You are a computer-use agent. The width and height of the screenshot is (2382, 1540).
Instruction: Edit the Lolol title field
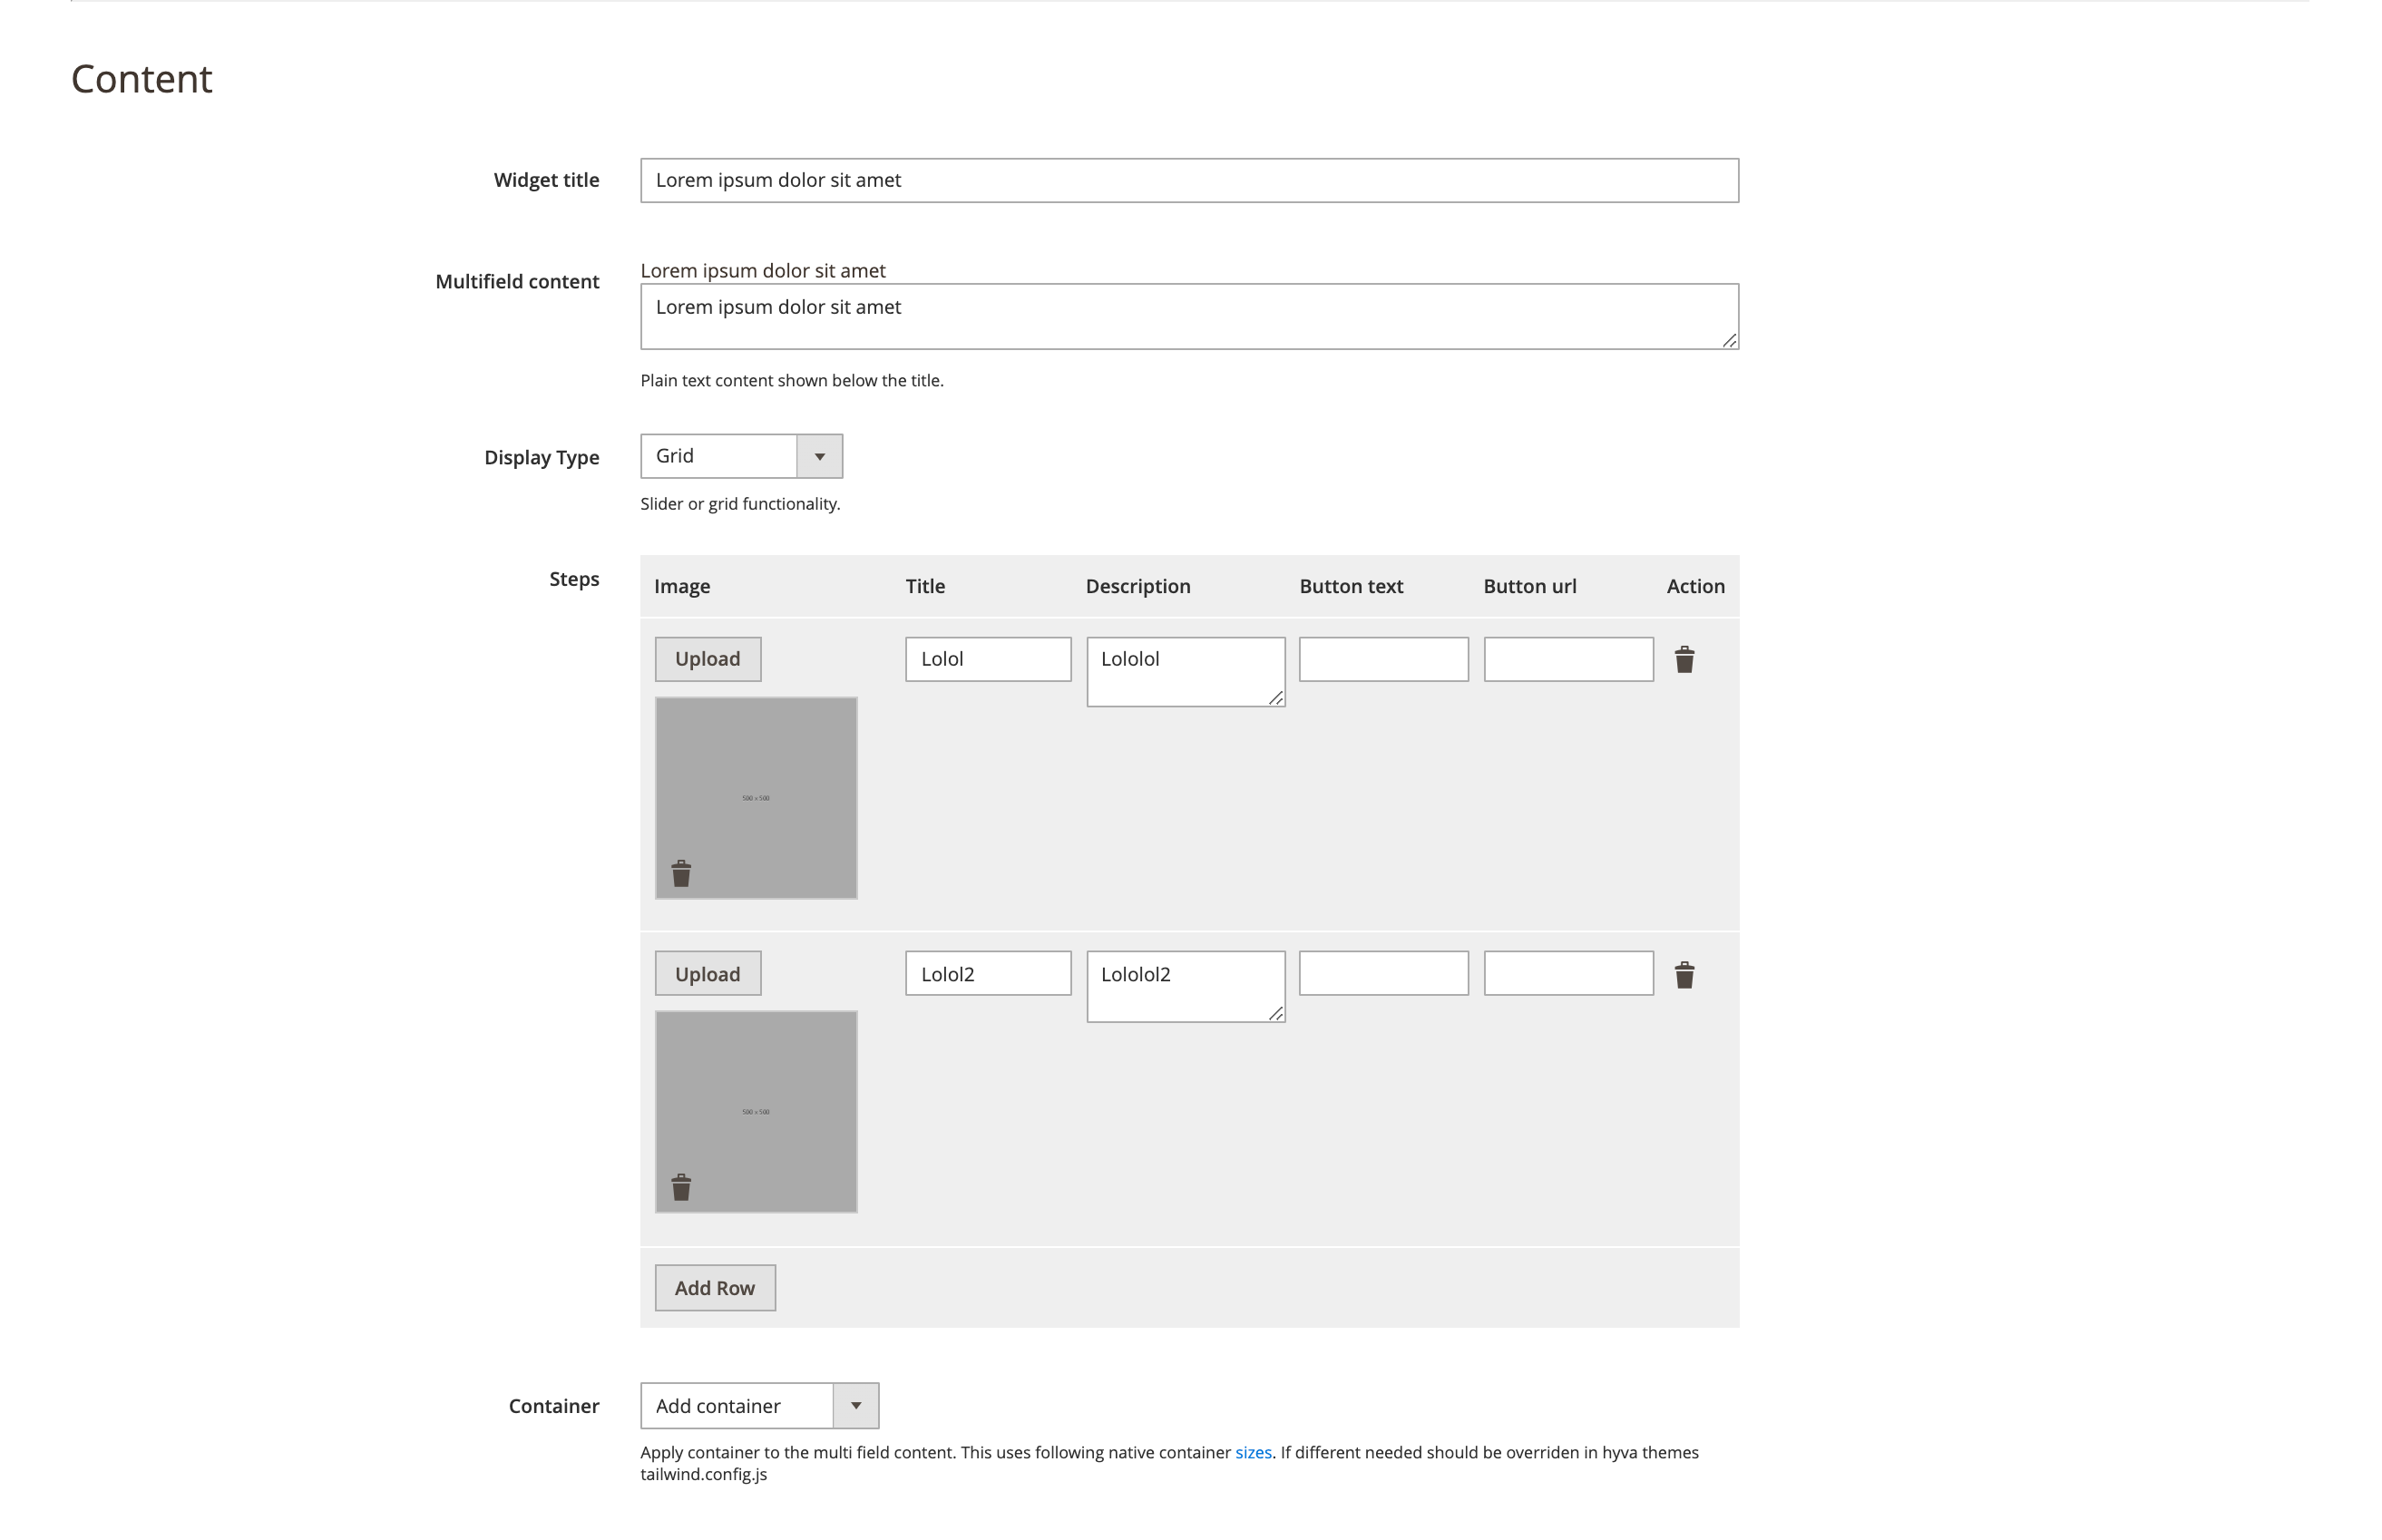pyautogui.click(x=988, y=659)
